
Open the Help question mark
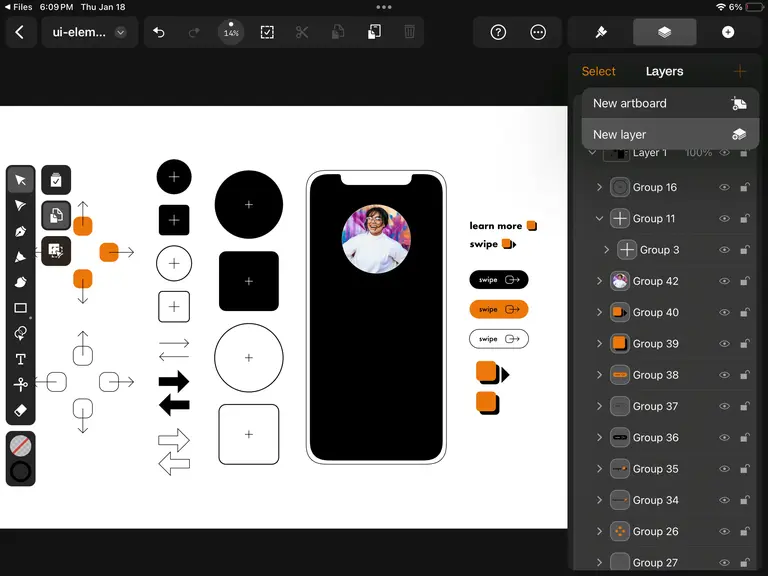(498, 32)
